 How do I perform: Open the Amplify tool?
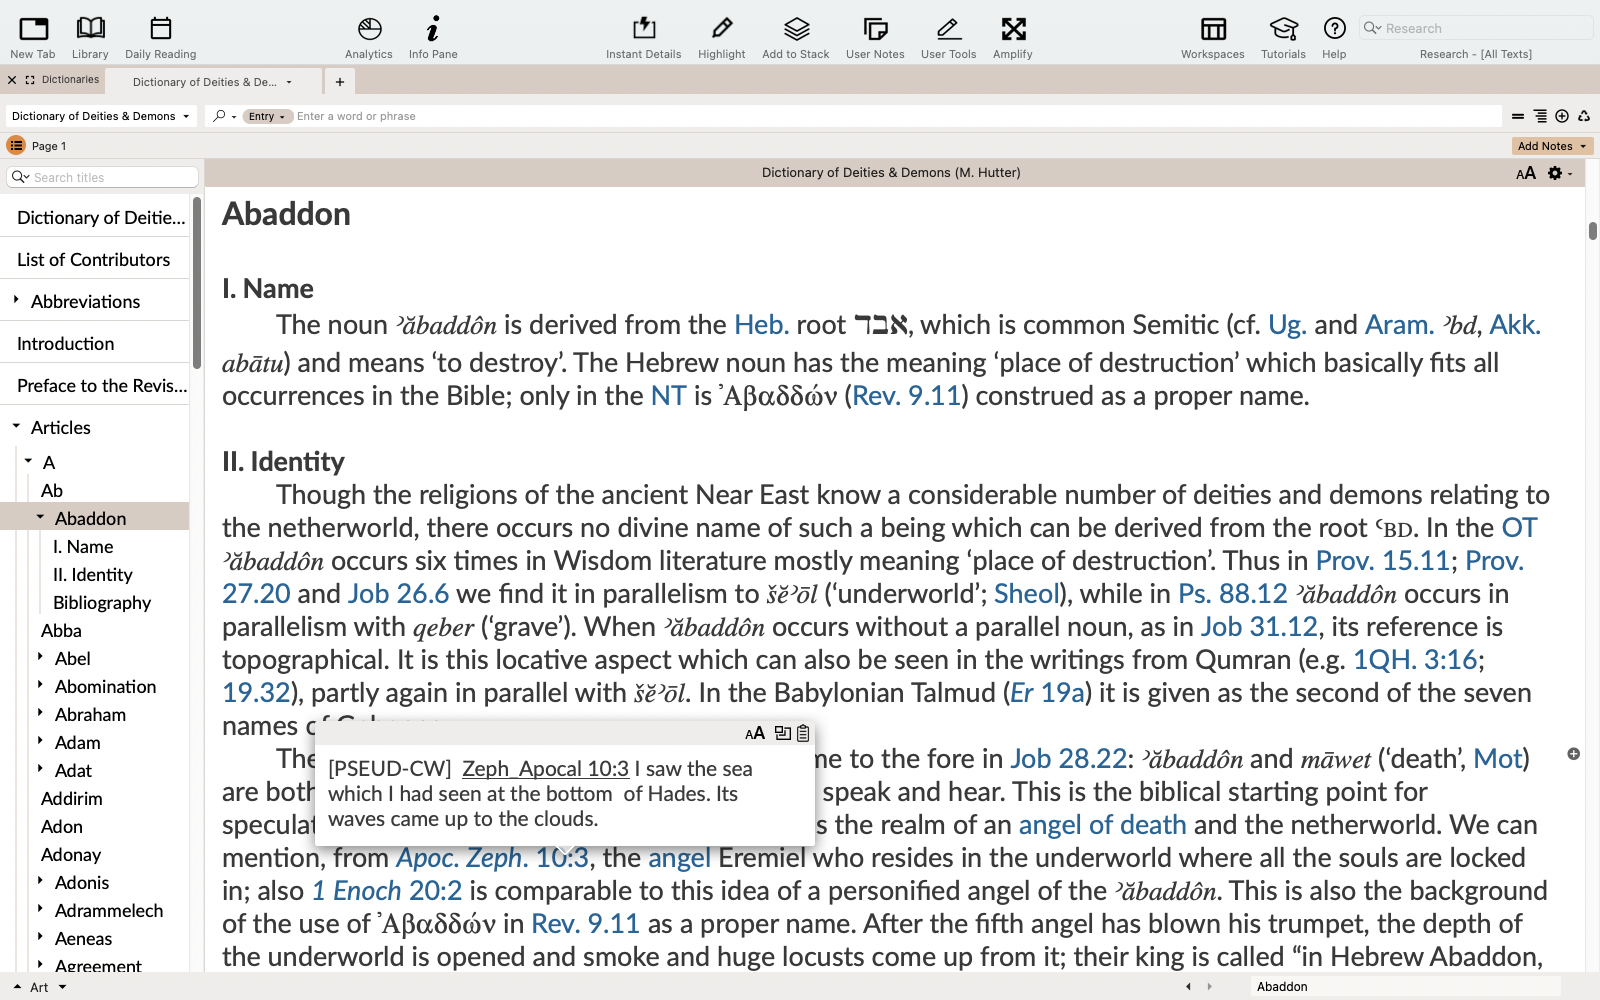(1012, 37)
